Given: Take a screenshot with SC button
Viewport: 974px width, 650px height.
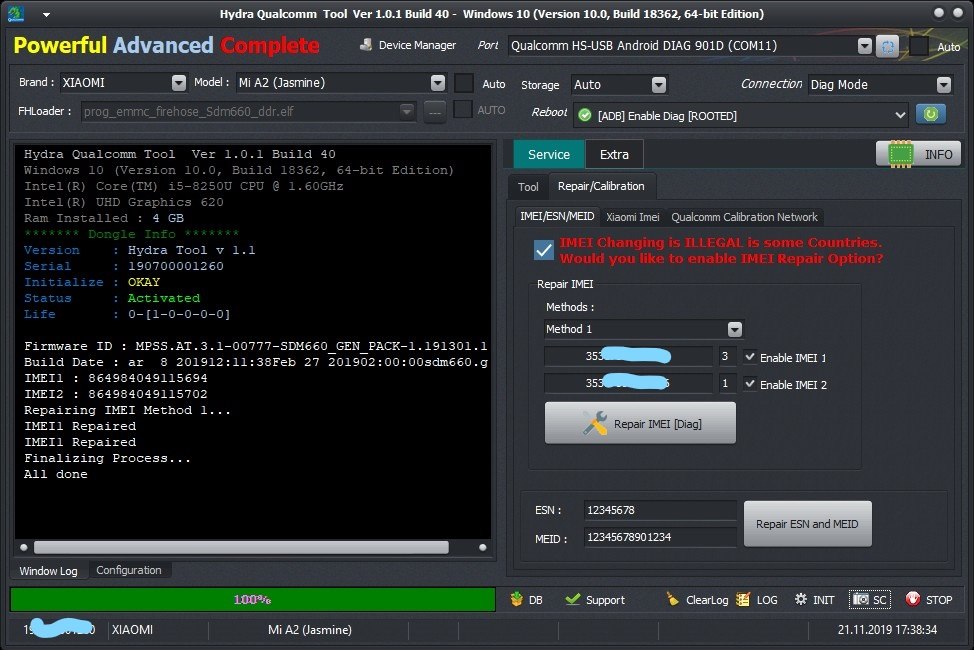Looking at the screenshot, I should [869, 600].
